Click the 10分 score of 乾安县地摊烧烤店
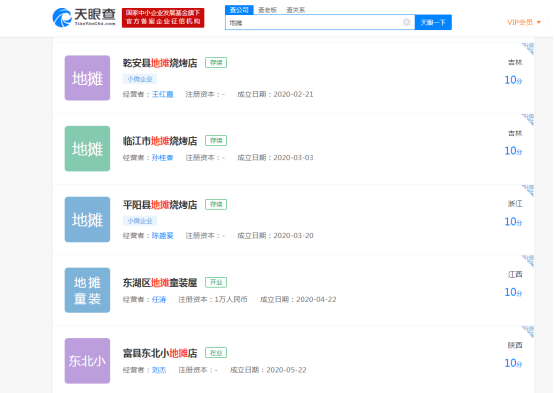Screen dimensions: 554x393 coord(513,80)
